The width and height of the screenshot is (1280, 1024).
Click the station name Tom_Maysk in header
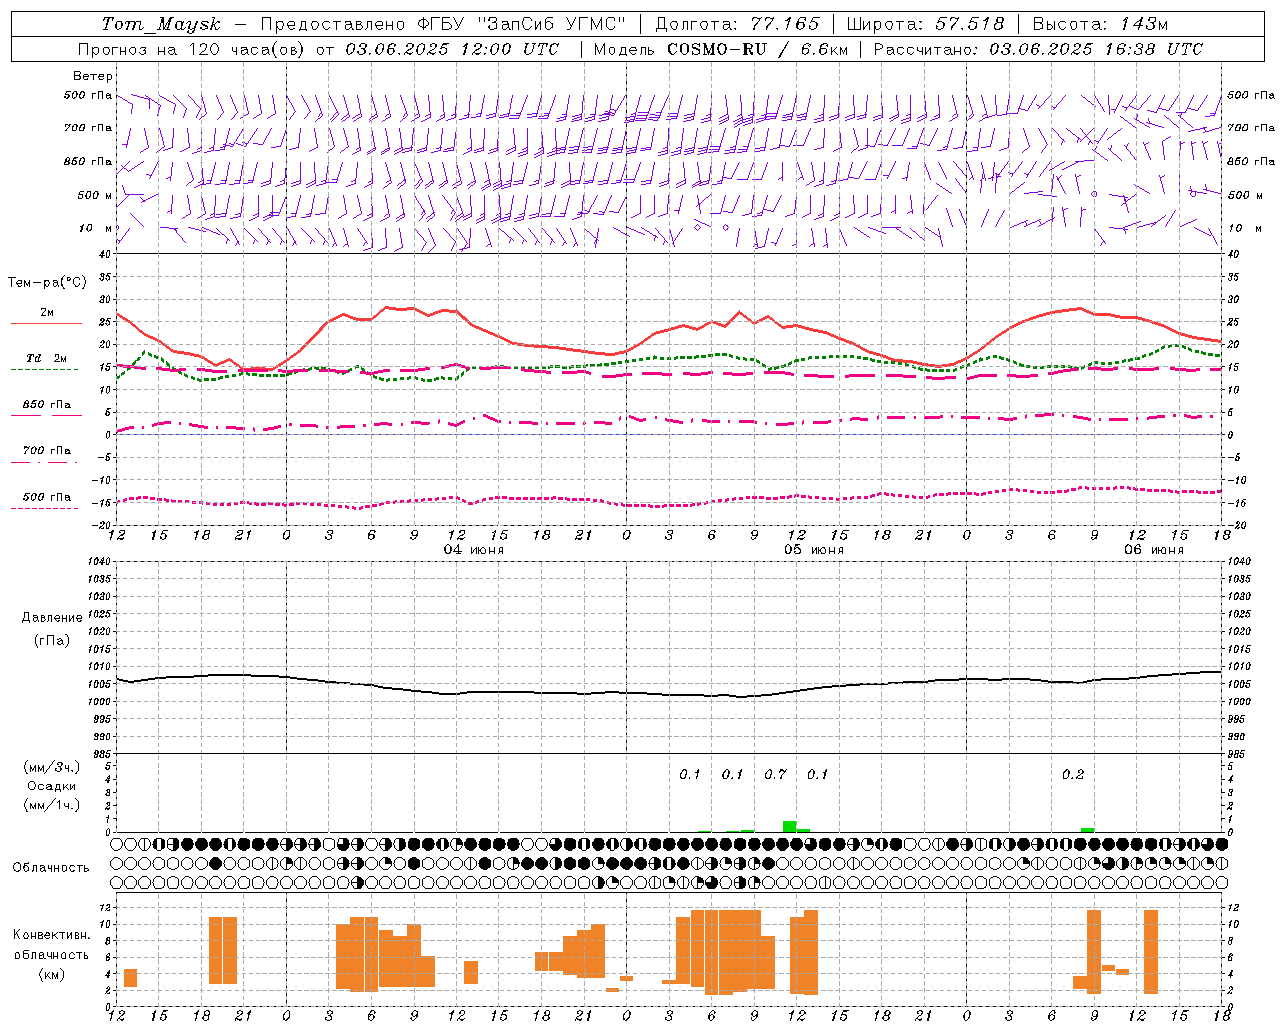tap(161, 24)
